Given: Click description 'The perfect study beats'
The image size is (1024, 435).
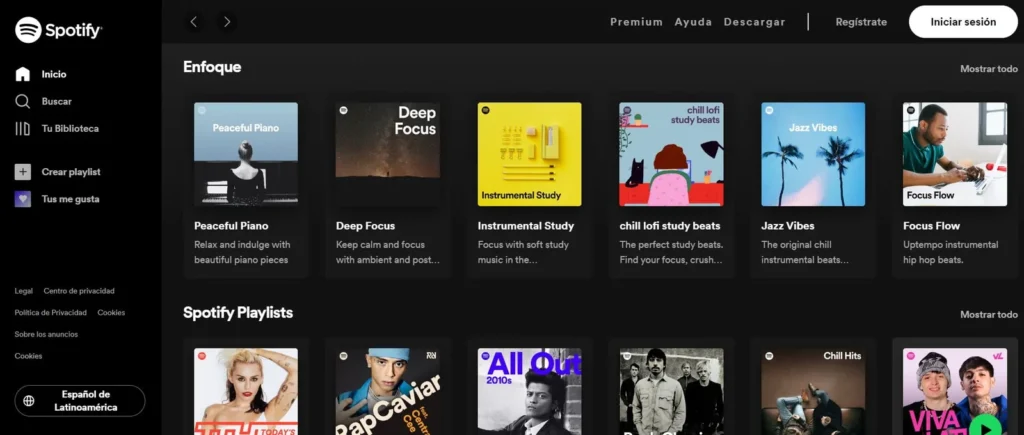Looking at the screenshot, I should click(x=671, y=252).
